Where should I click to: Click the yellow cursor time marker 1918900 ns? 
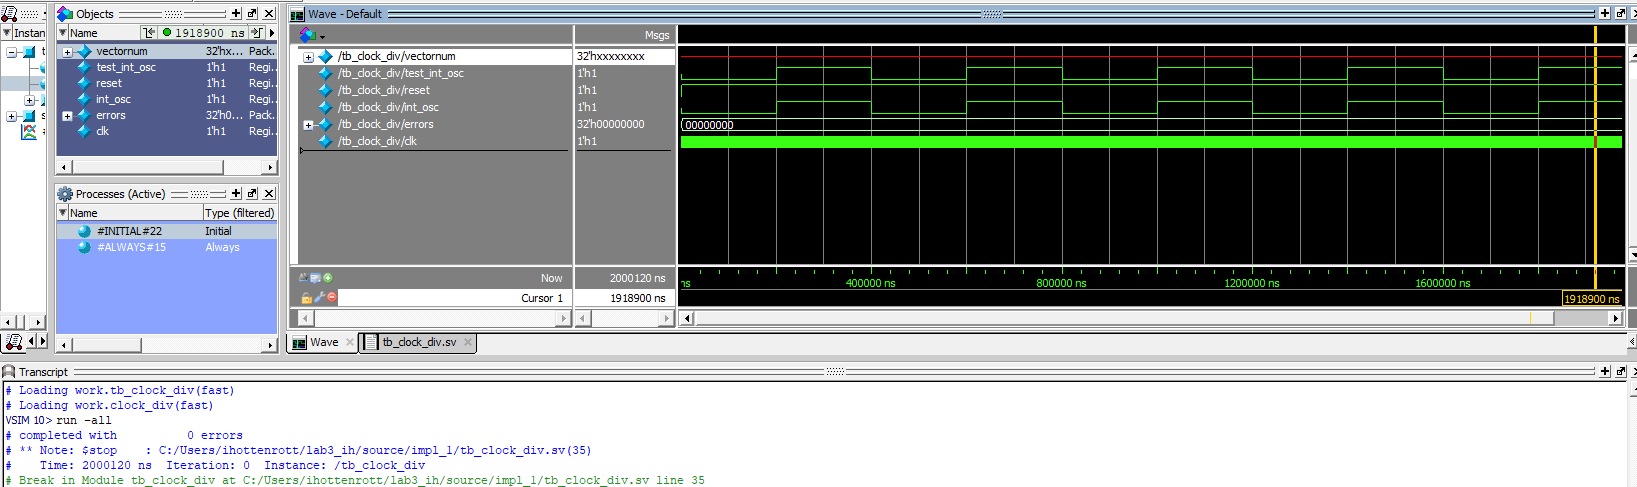pos(1591,298)
